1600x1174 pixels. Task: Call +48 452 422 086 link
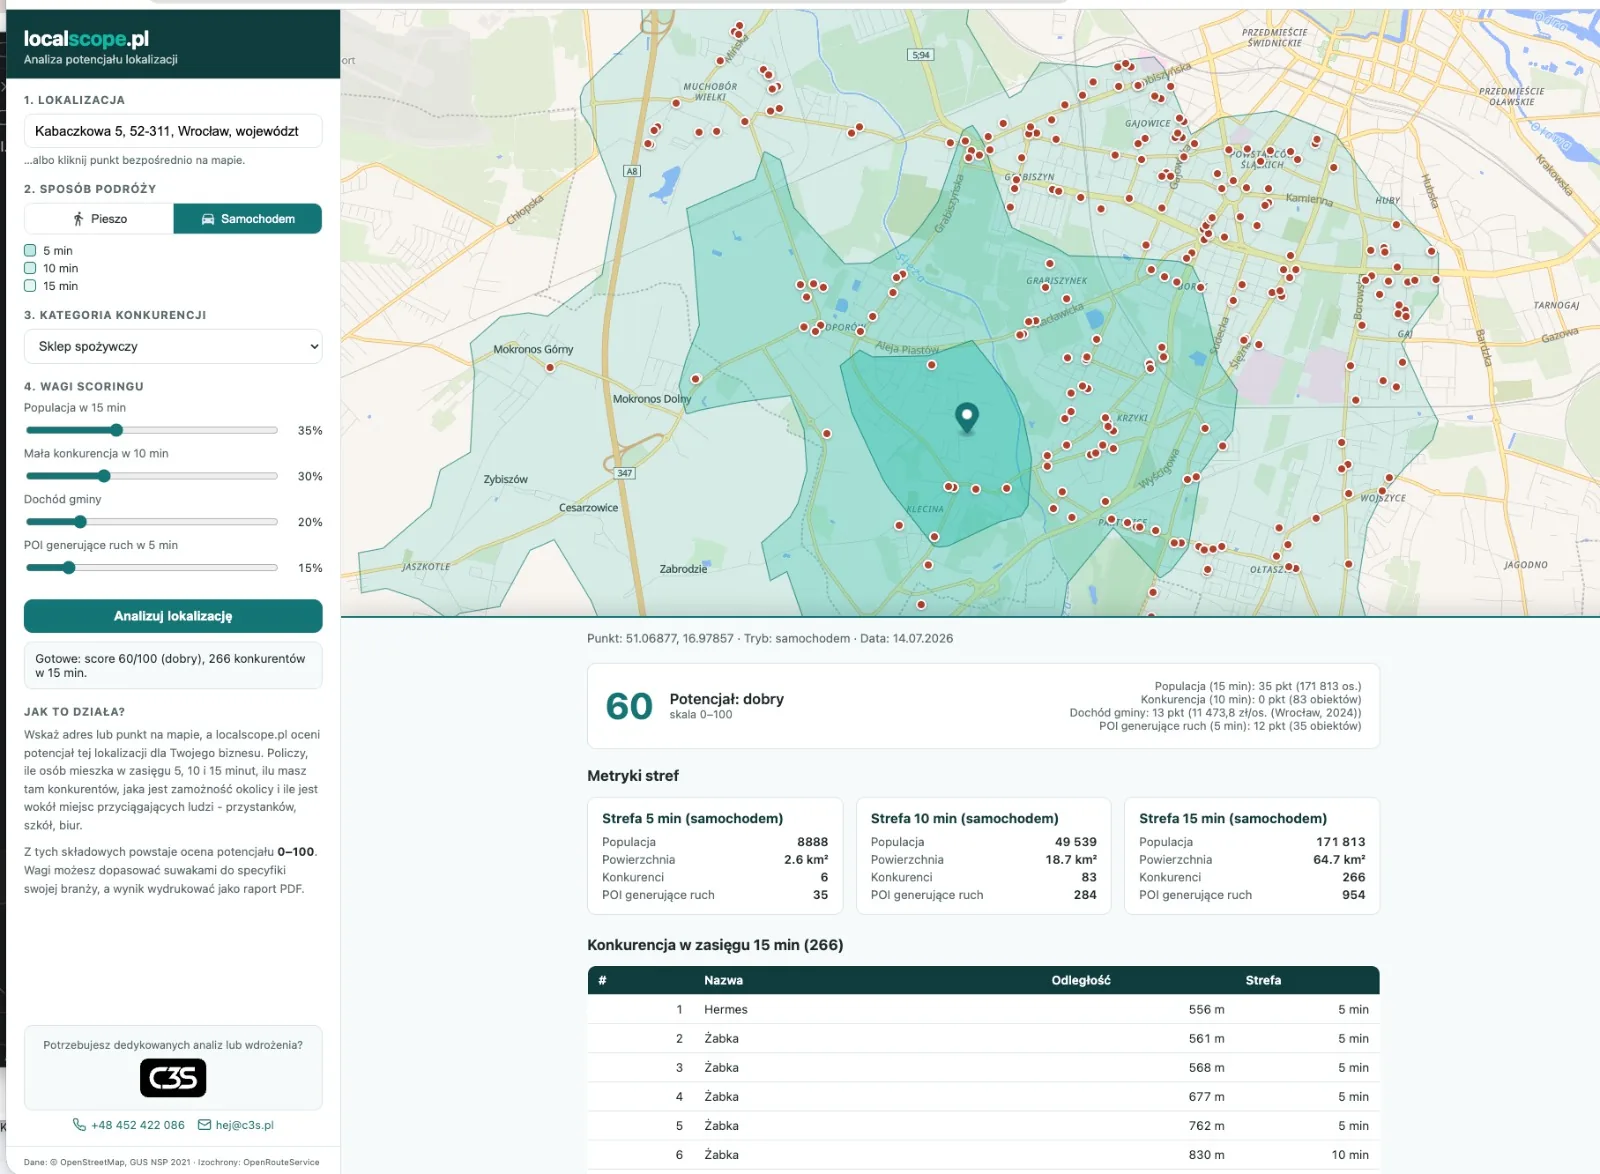[x=138, y=1125]
